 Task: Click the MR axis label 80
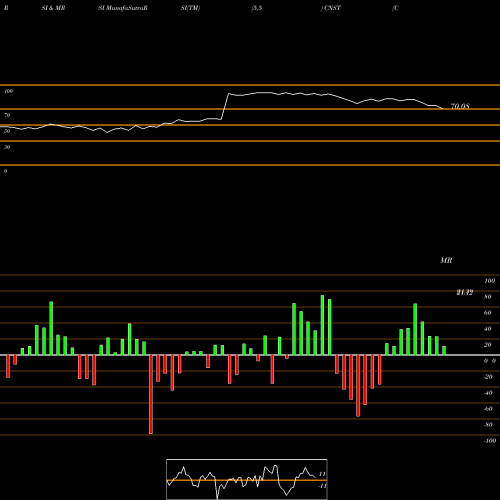click(488, 297)
